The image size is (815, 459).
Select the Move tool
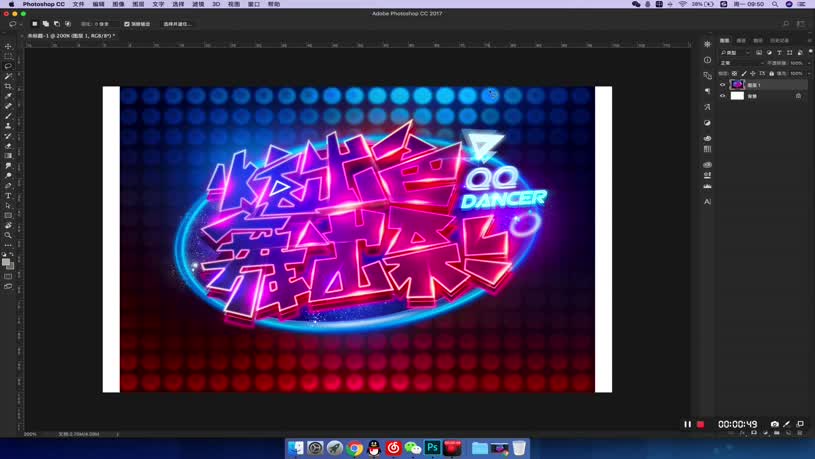coord(8,46)
